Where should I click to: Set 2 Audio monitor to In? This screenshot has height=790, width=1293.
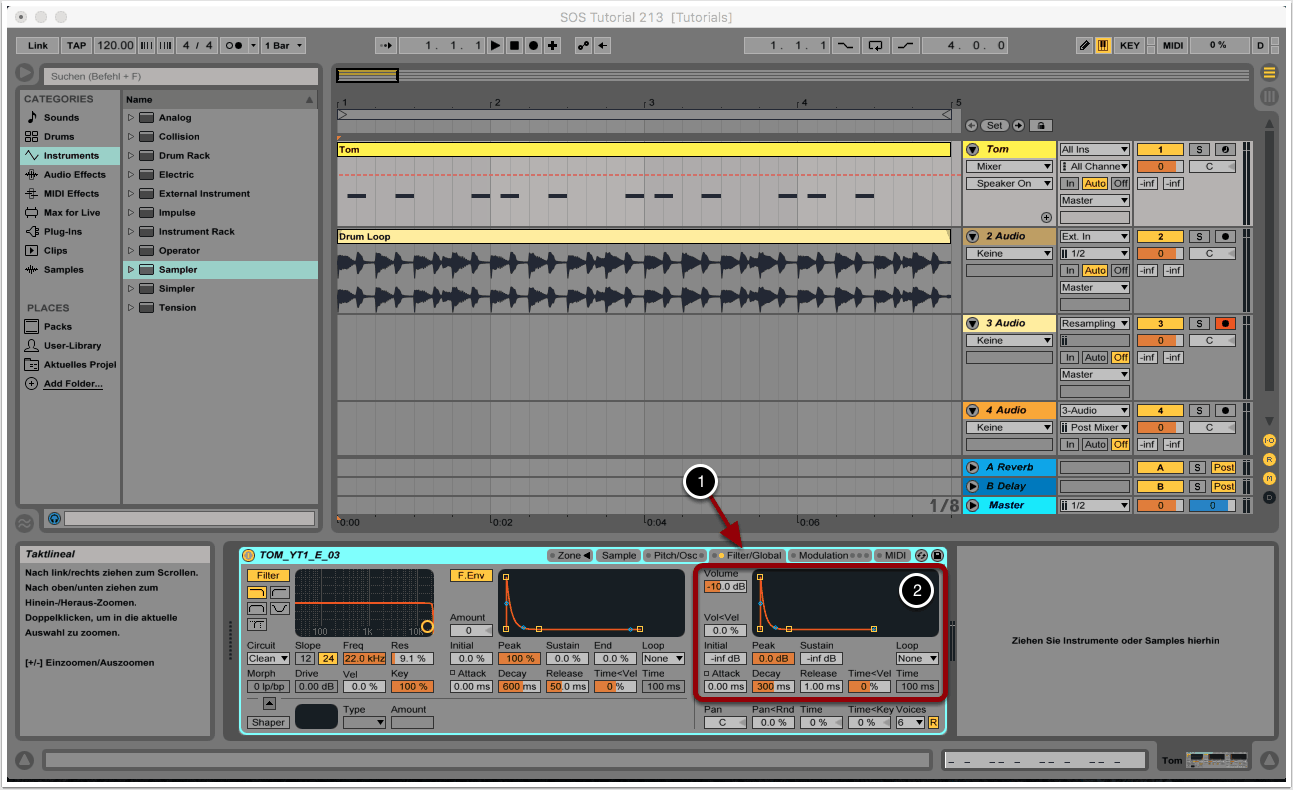[1070, 270]
